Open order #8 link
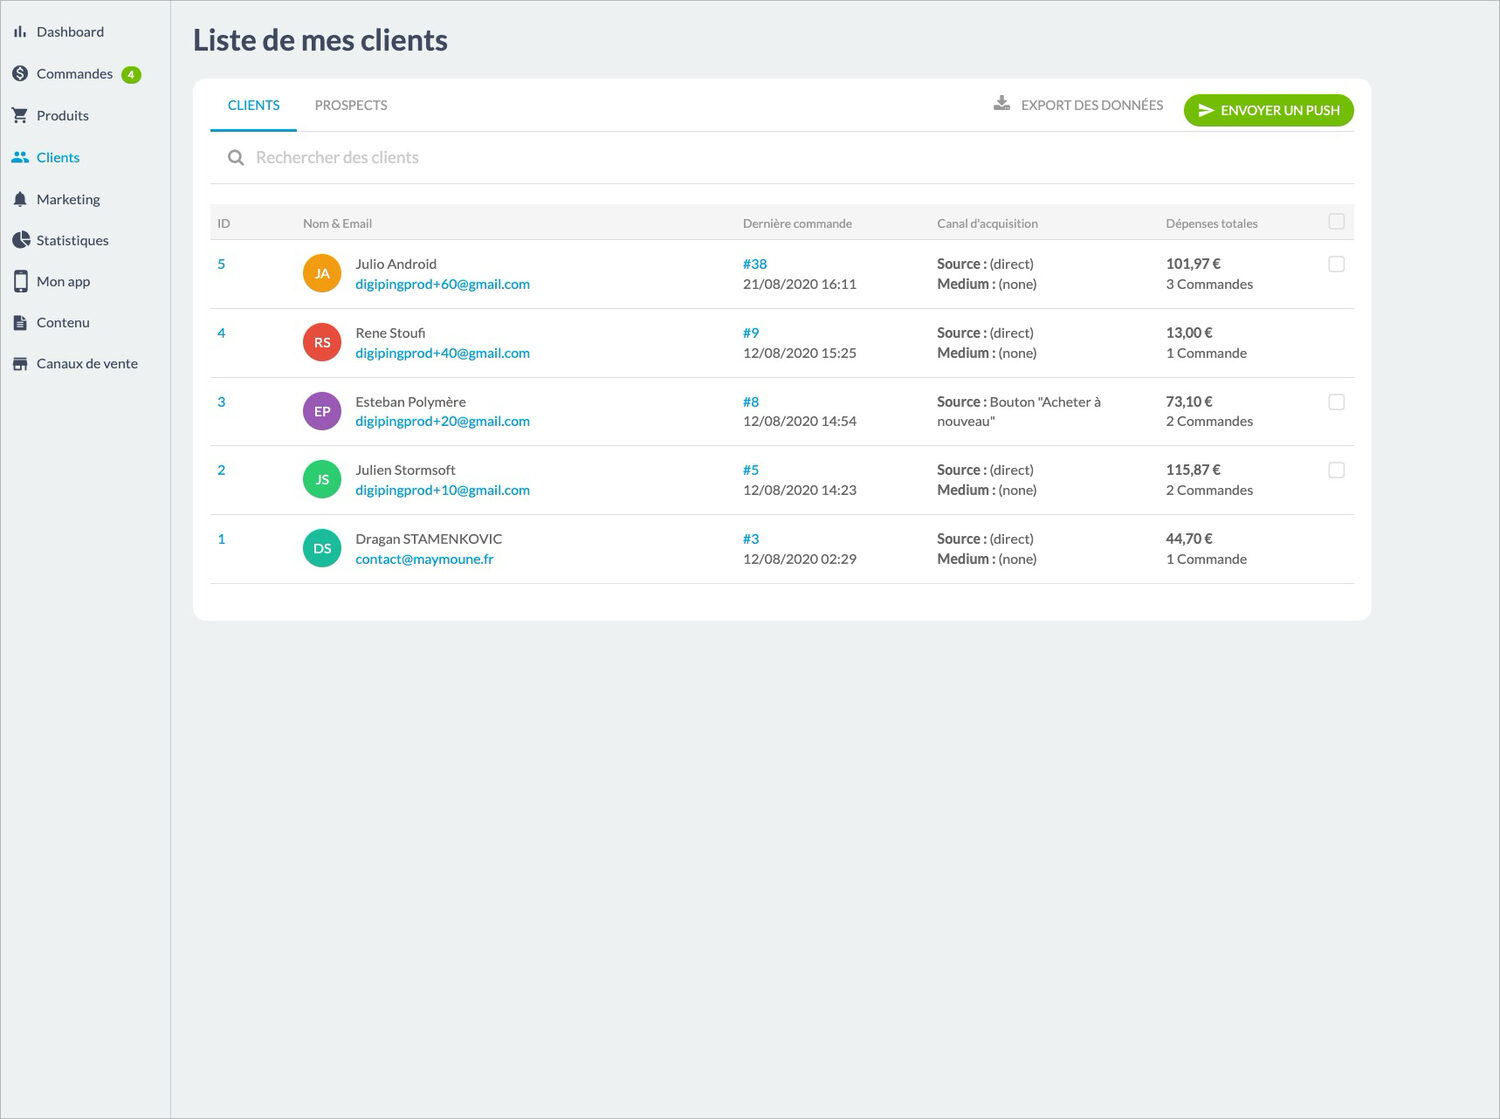Image resolution: width=1500 pixels, height=1119 pixels. click(751, 402)
